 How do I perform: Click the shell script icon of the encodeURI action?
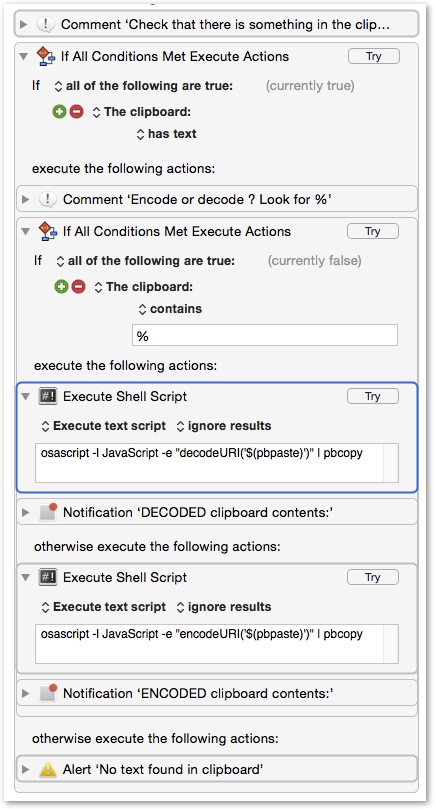(47, 577)
